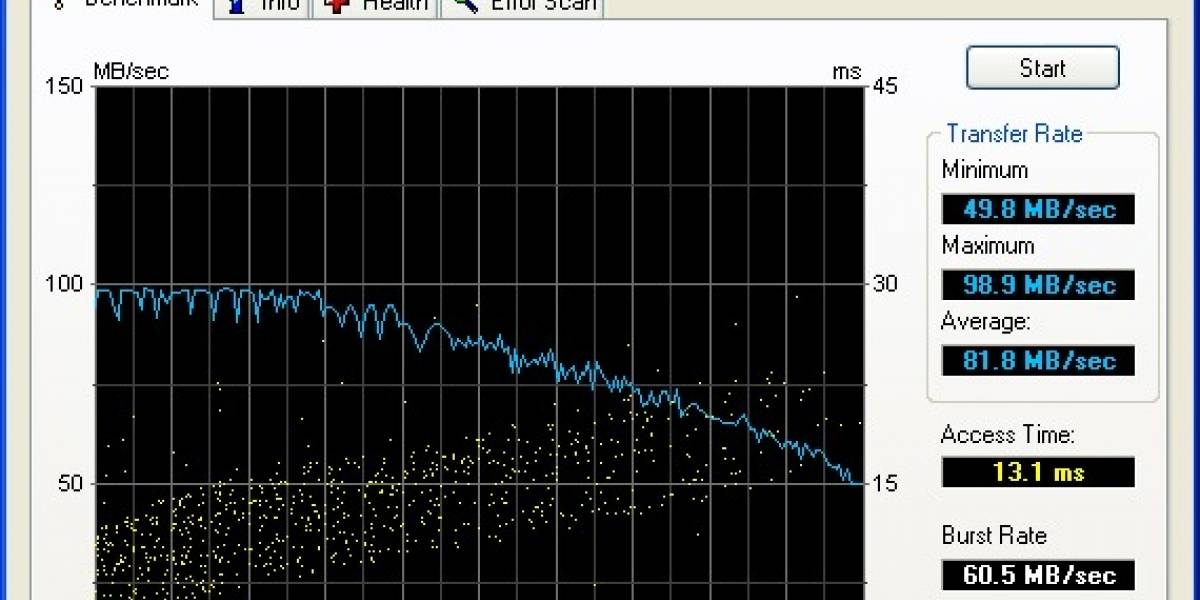1200x600 pixels.
Task: Click the 50 mark on the left axis
Action: 70,484
